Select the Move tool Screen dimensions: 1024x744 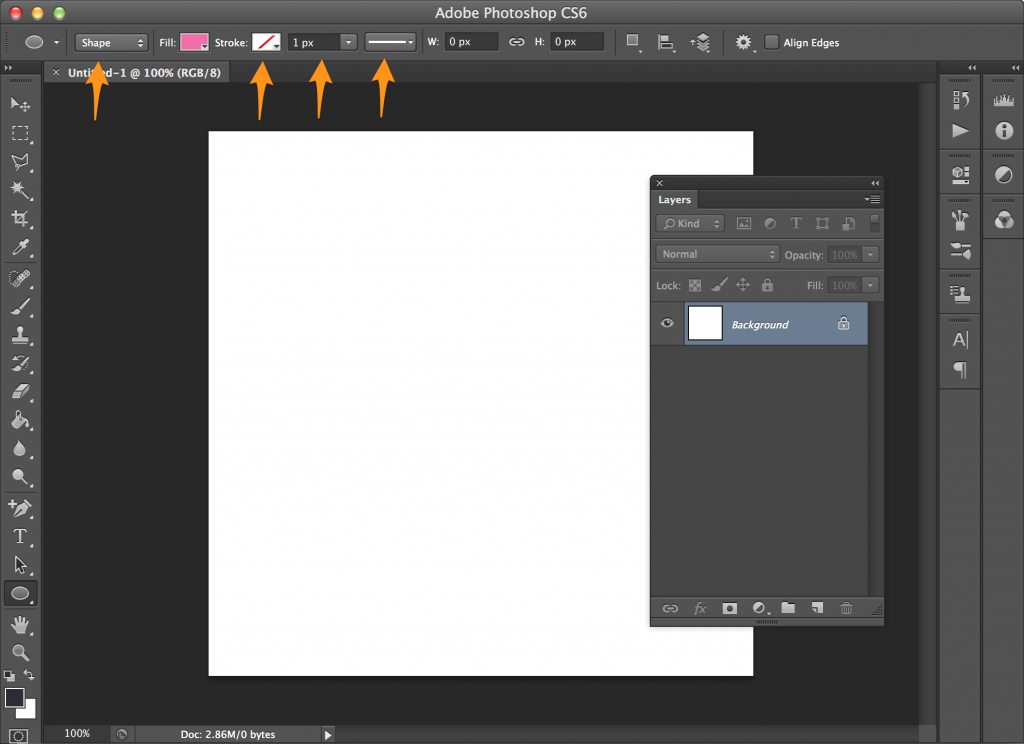pos(19,105)
